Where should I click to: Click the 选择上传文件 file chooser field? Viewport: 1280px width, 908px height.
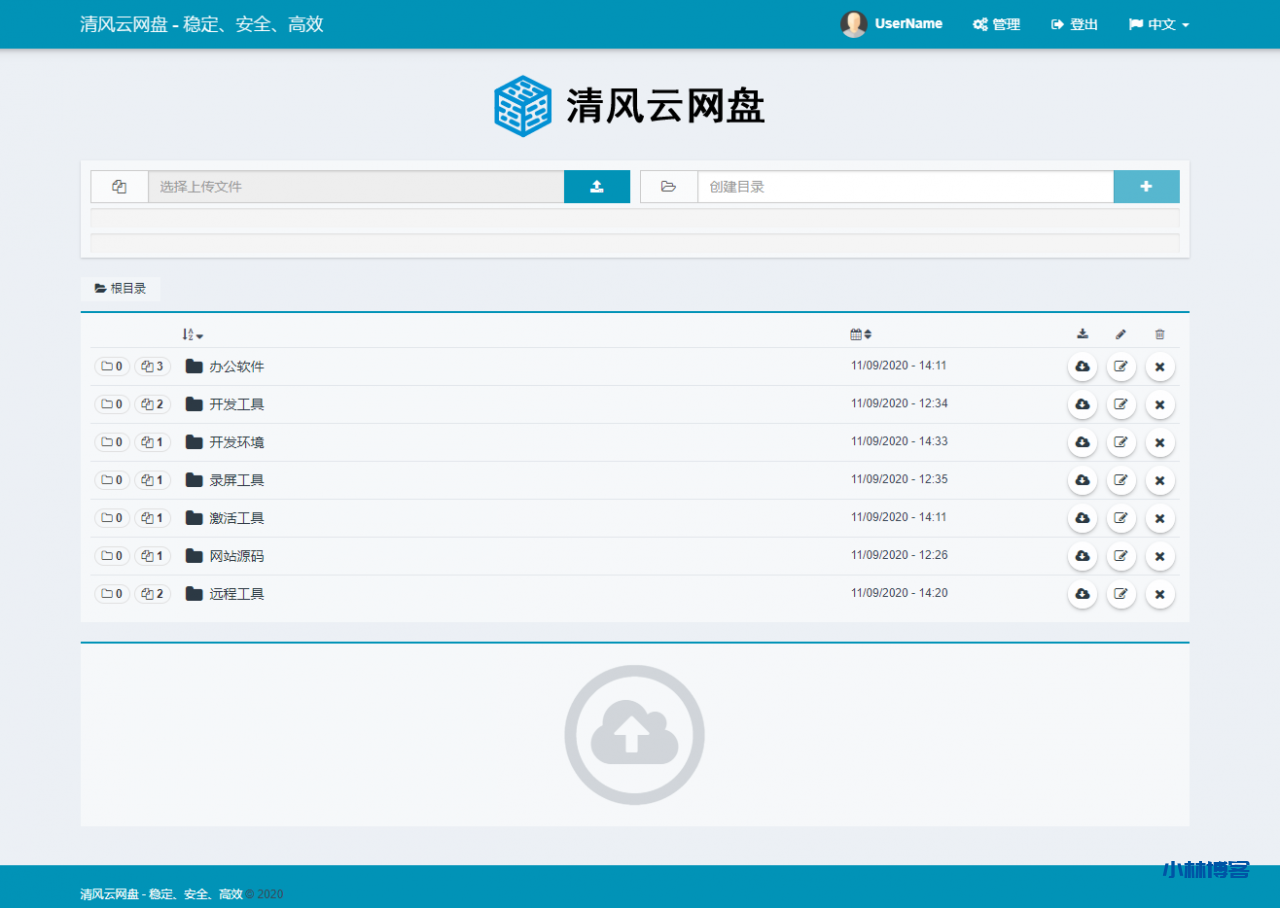tap(355, 187)
